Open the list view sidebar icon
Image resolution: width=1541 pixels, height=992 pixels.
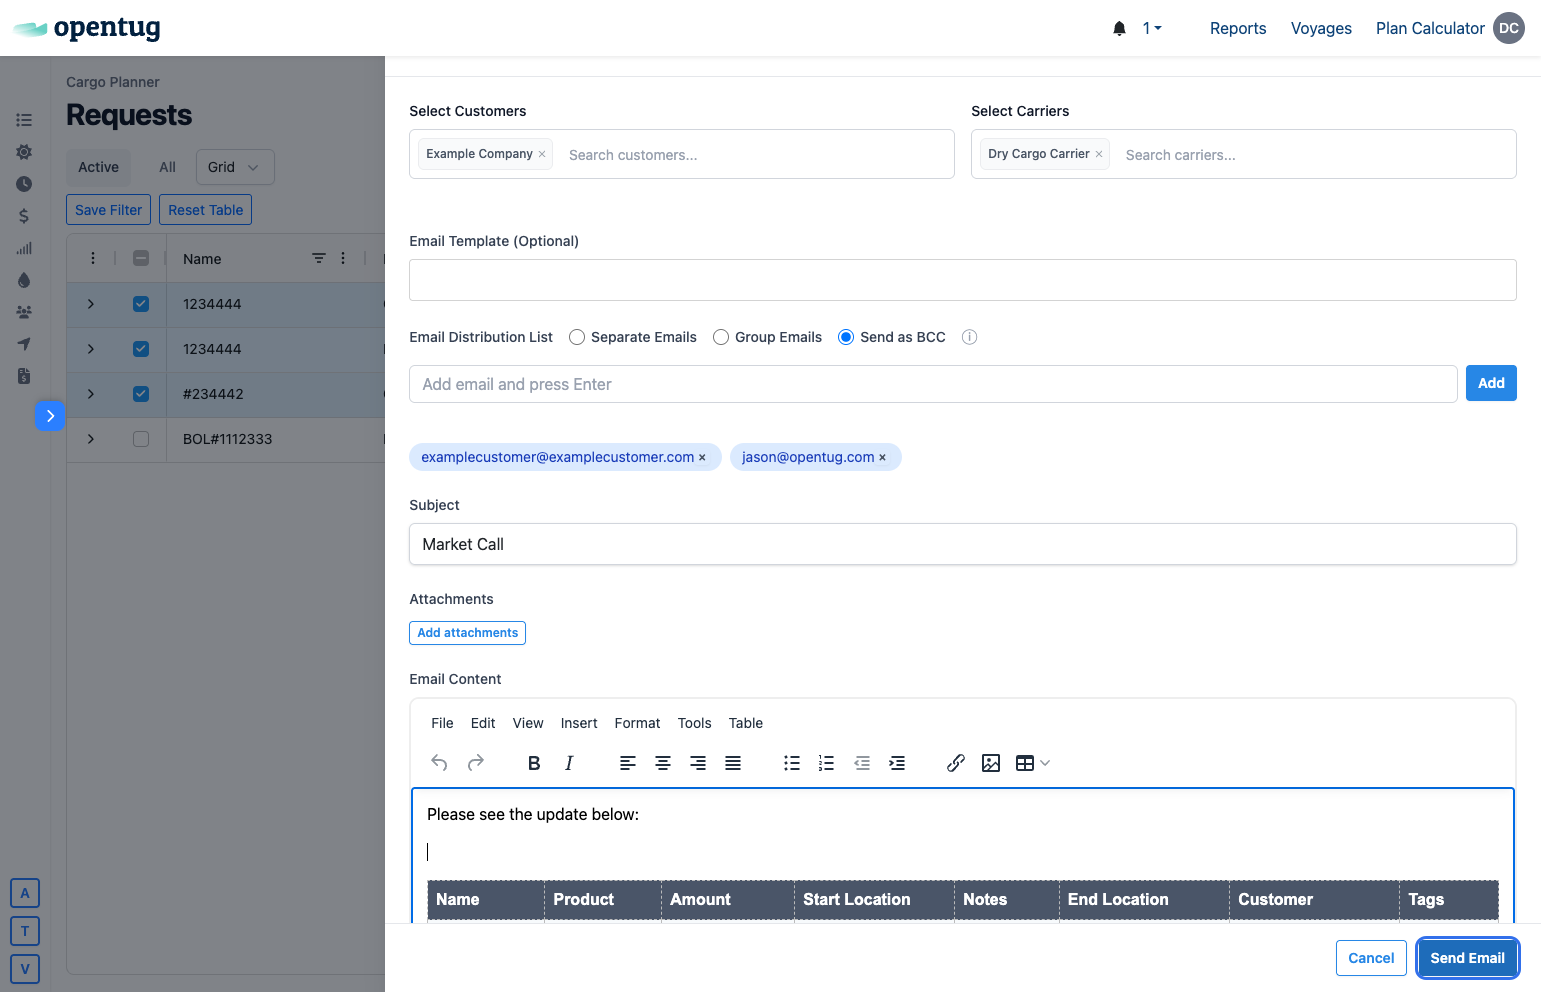coord(24,120)
